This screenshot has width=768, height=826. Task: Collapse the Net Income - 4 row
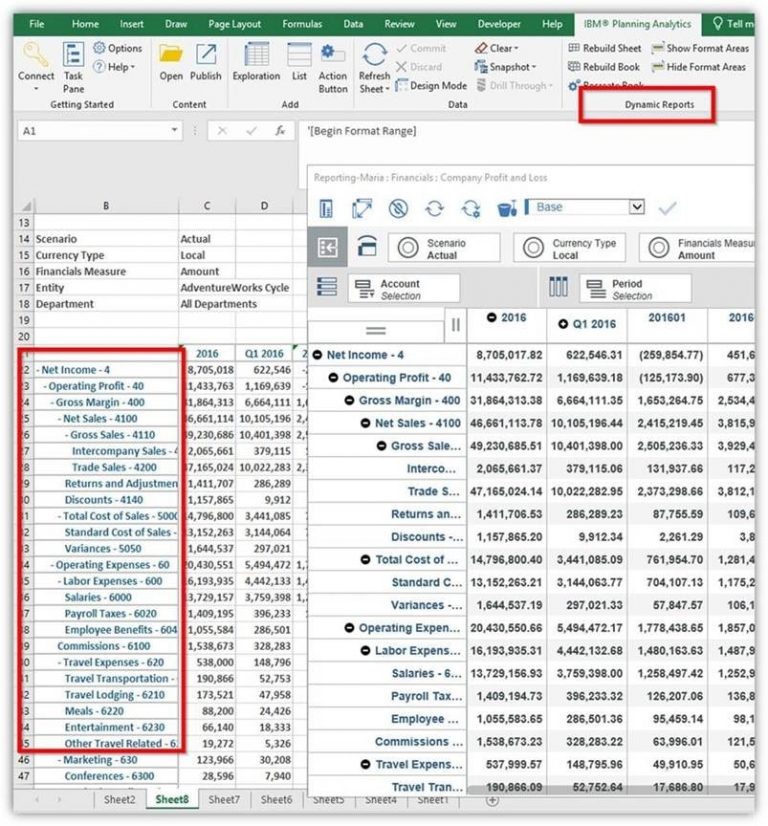(x=318, y=355)
